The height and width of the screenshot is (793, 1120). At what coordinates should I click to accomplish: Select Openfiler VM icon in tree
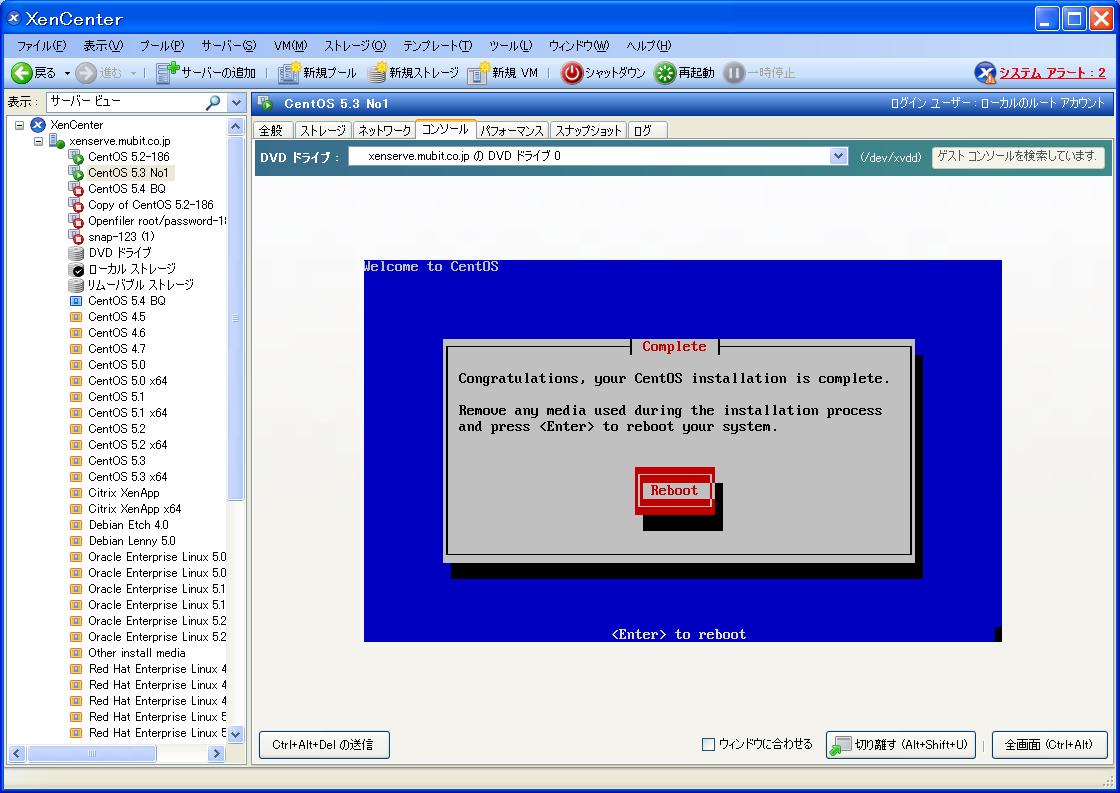point(76,221)
